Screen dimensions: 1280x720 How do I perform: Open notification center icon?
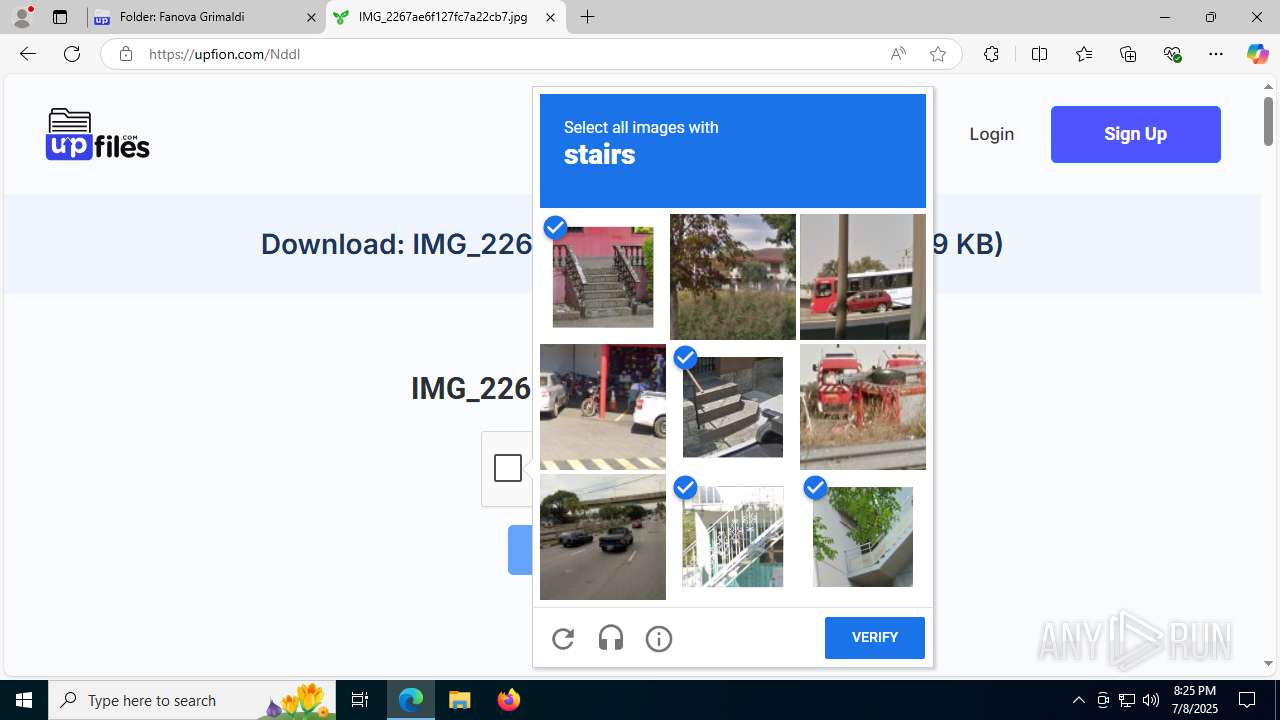(x=1248, y=700)
